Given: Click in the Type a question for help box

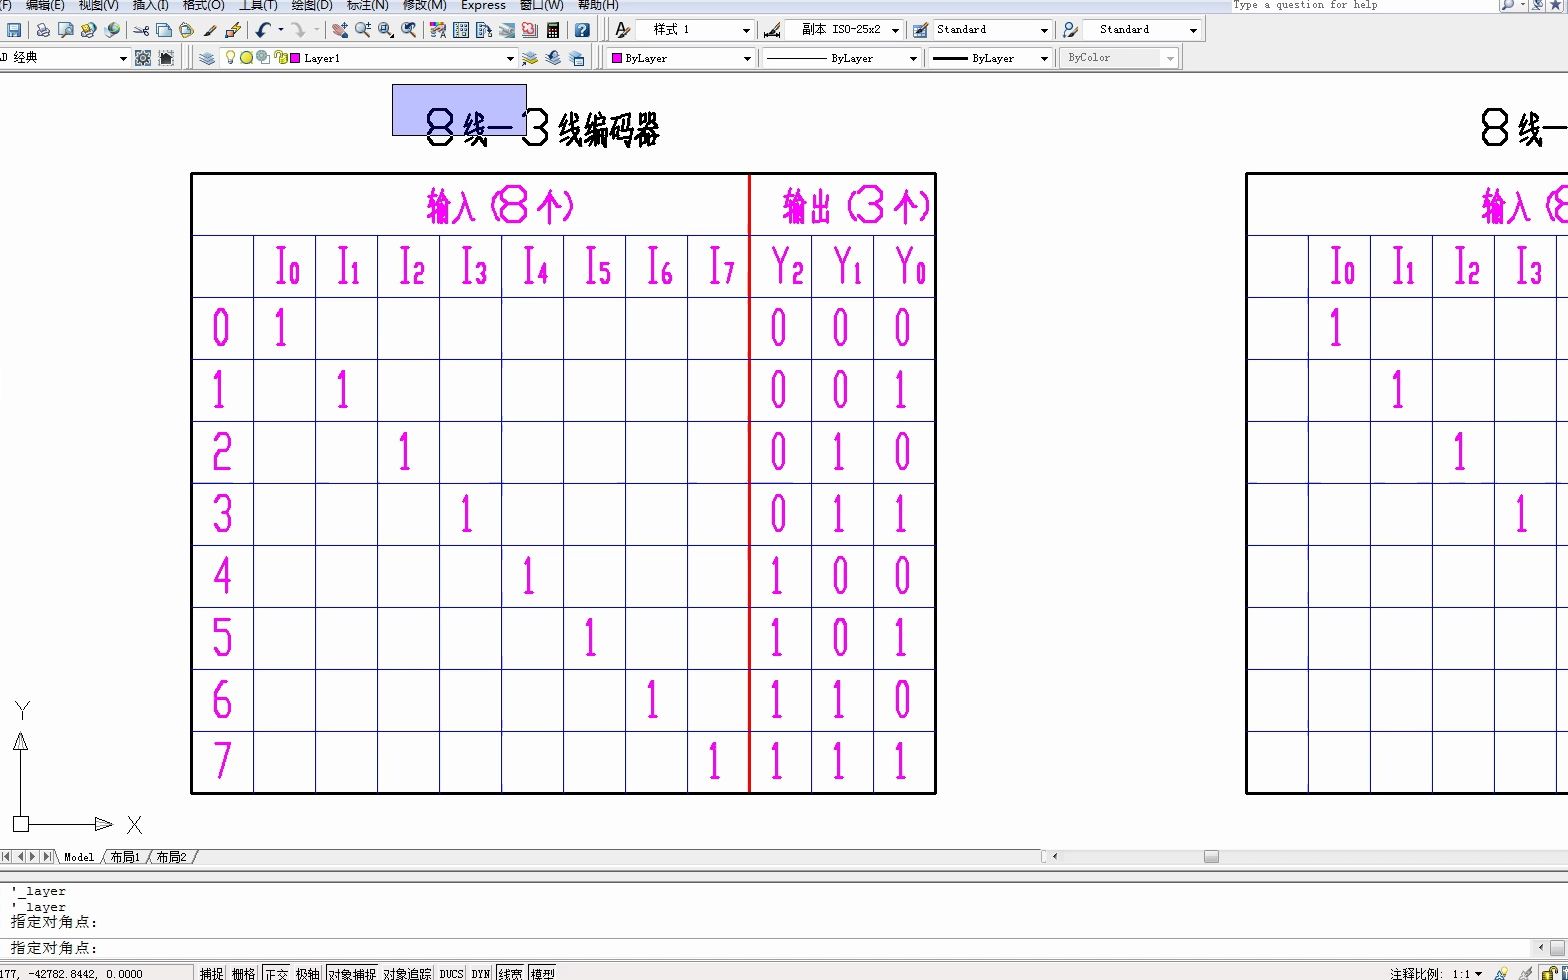Looking at the screenshot, I should click(1364, 5).
